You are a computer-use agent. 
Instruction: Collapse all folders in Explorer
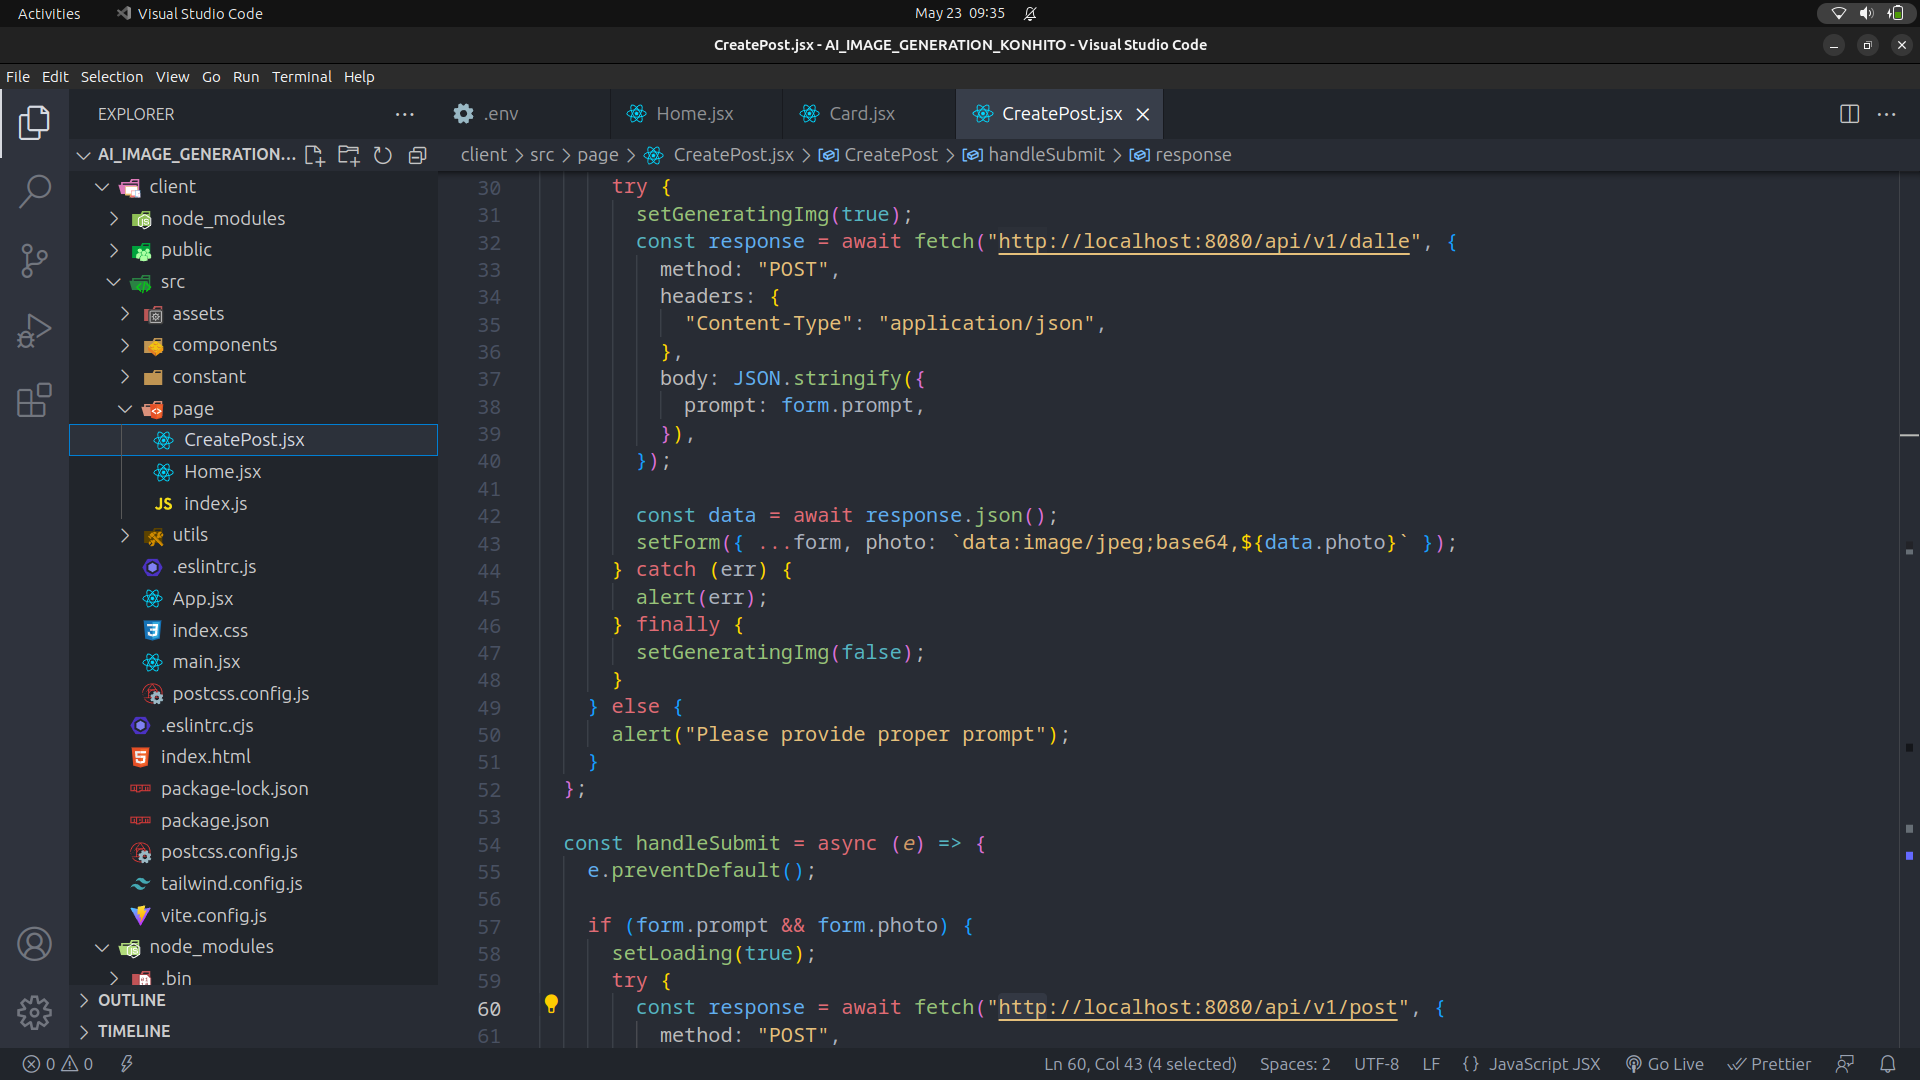tap(417, 156)
